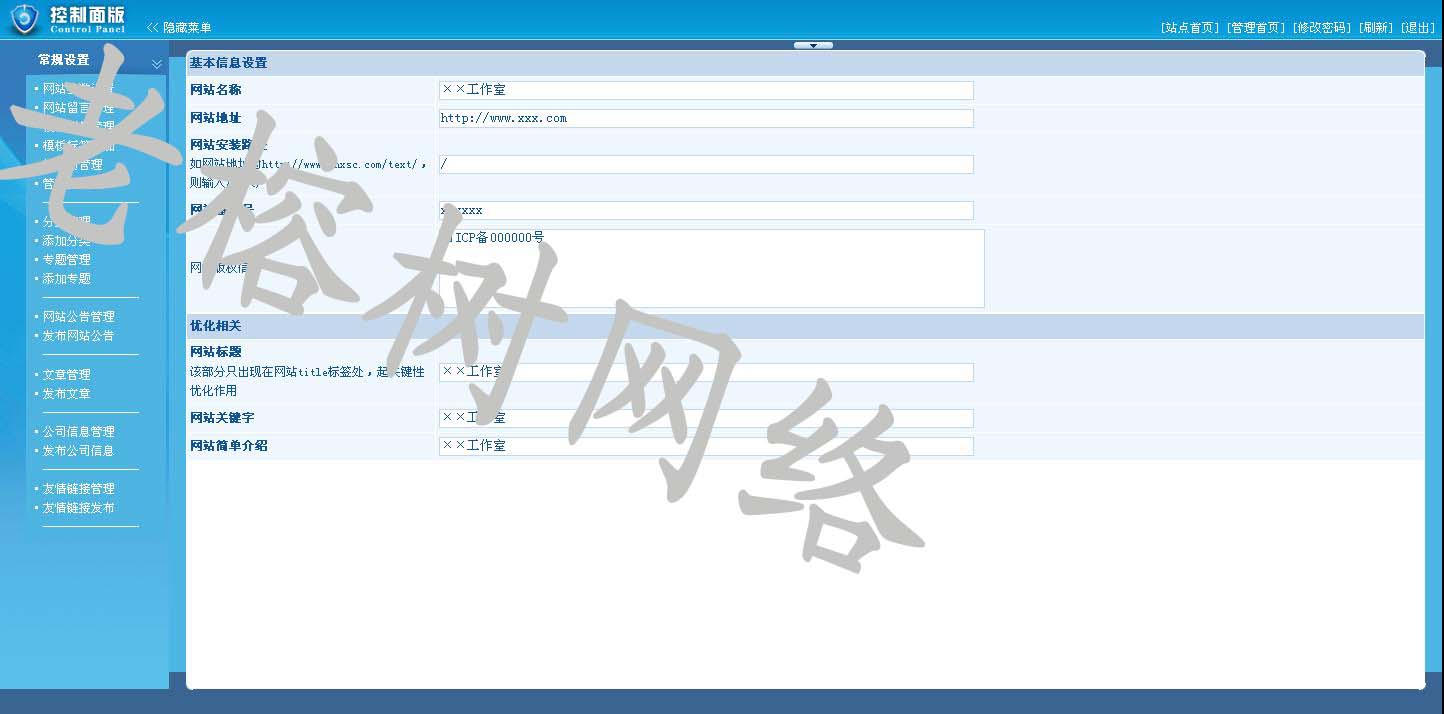Collapse the 常规设置 sidebar section chevron
1444x714 pixels.
point(157,63)
